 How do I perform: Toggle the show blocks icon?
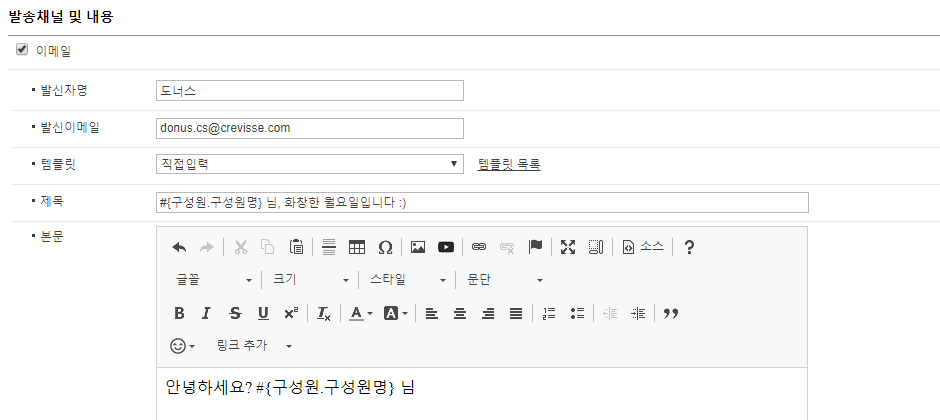coord(595,247)
